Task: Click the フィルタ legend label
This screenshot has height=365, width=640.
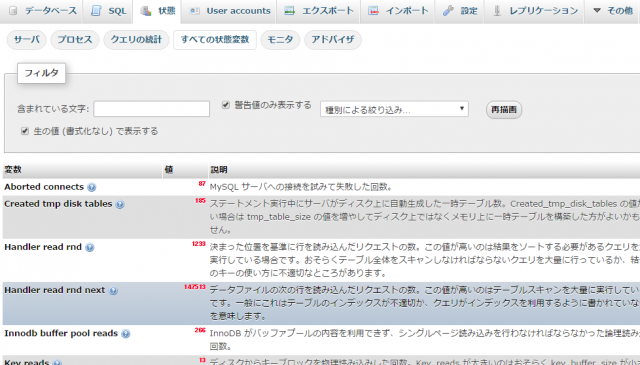Action: [x=41, y=73]
